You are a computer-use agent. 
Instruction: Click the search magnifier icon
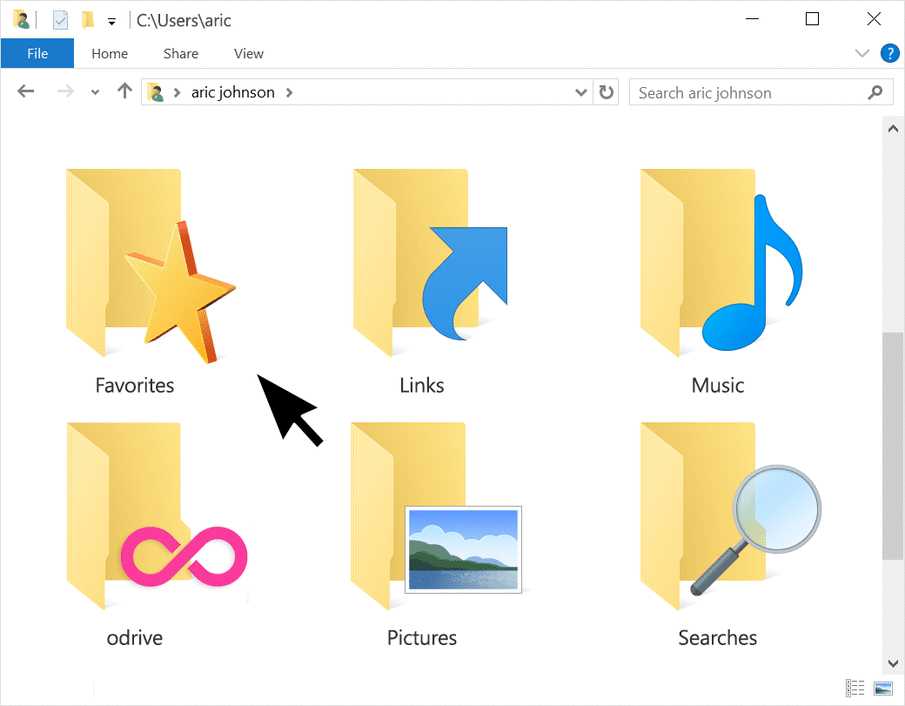(x=875, y=92)
